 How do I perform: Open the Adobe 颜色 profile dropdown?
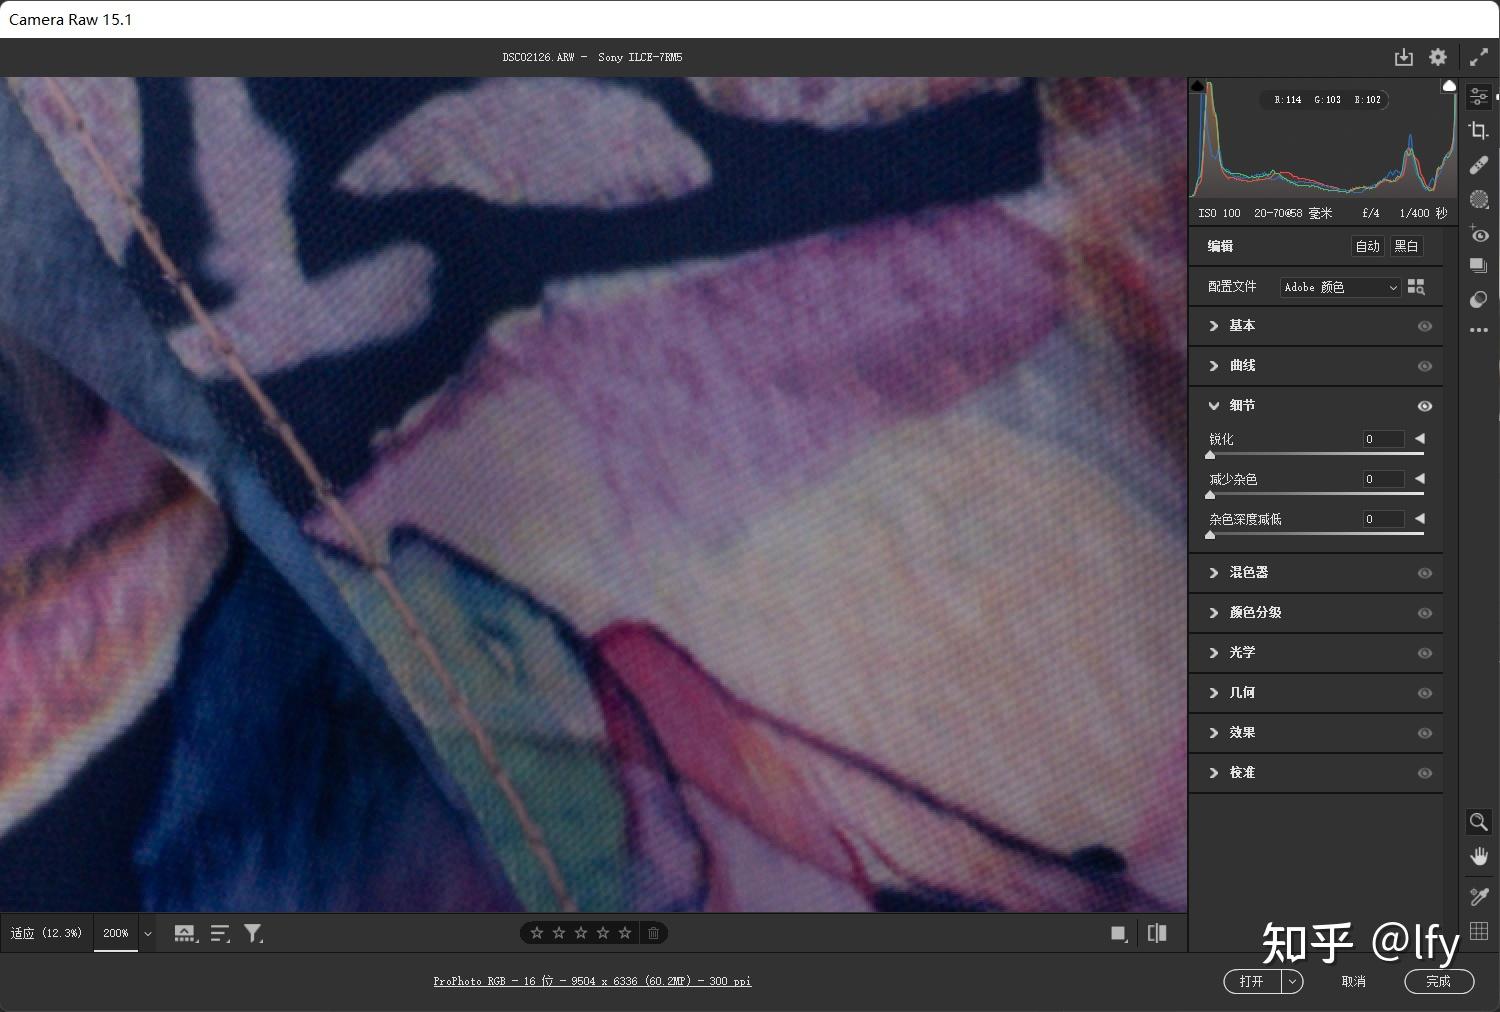pos(1340,287)
